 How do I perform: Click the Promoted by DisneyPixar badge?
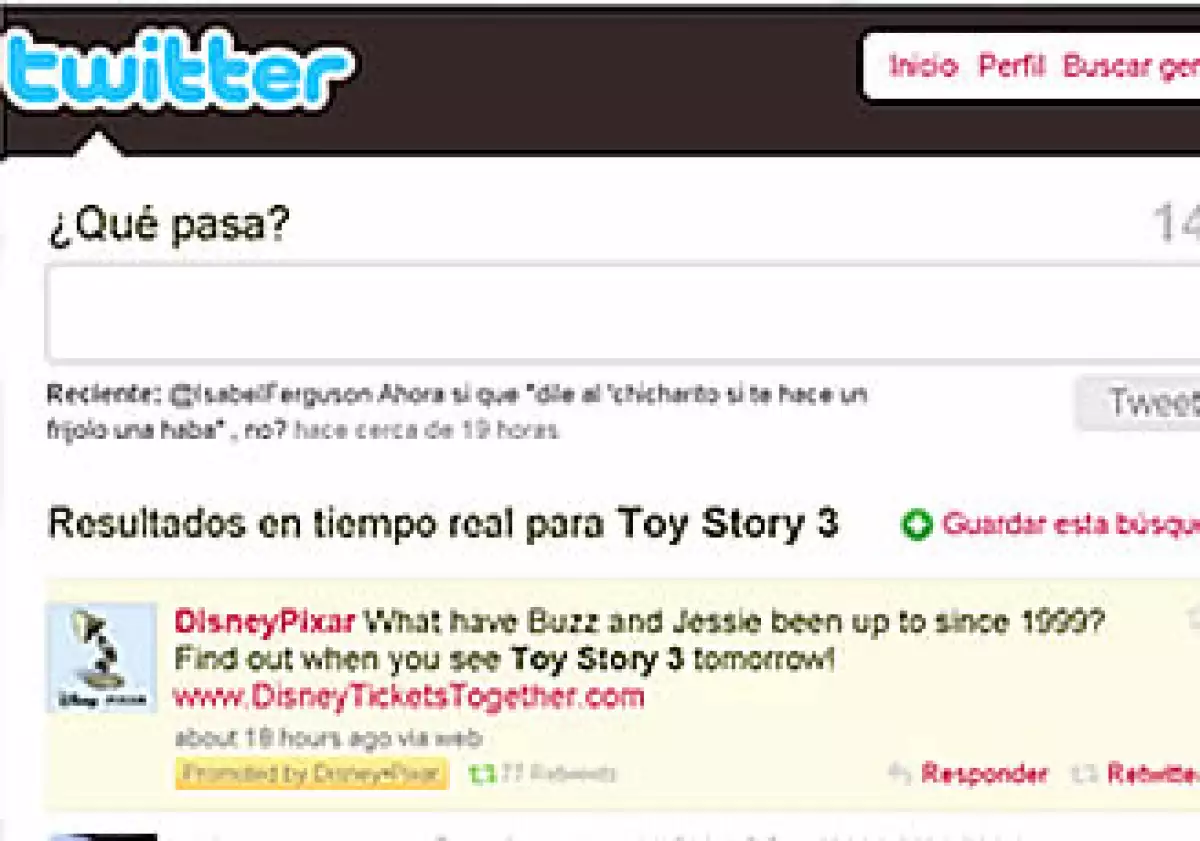(x=311, y=773)
